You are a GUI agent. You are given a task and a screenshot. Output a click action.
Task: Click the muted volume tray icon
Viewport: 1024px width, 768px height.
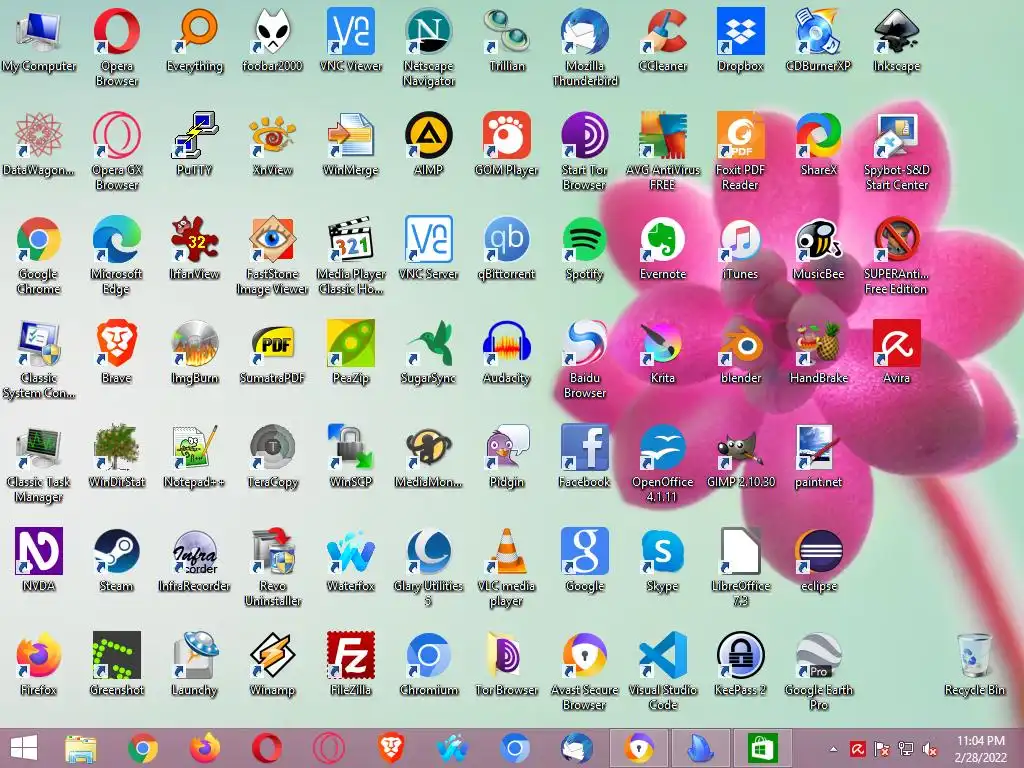point(930,749)
